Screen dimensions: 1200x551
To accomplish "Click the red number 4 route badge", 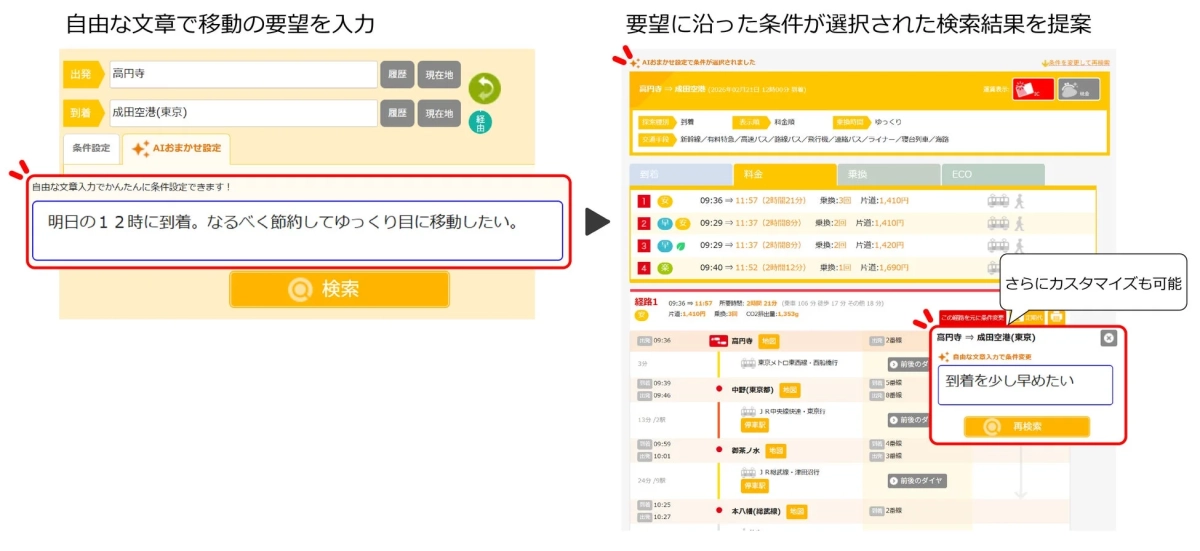I will tap(645, 268).
